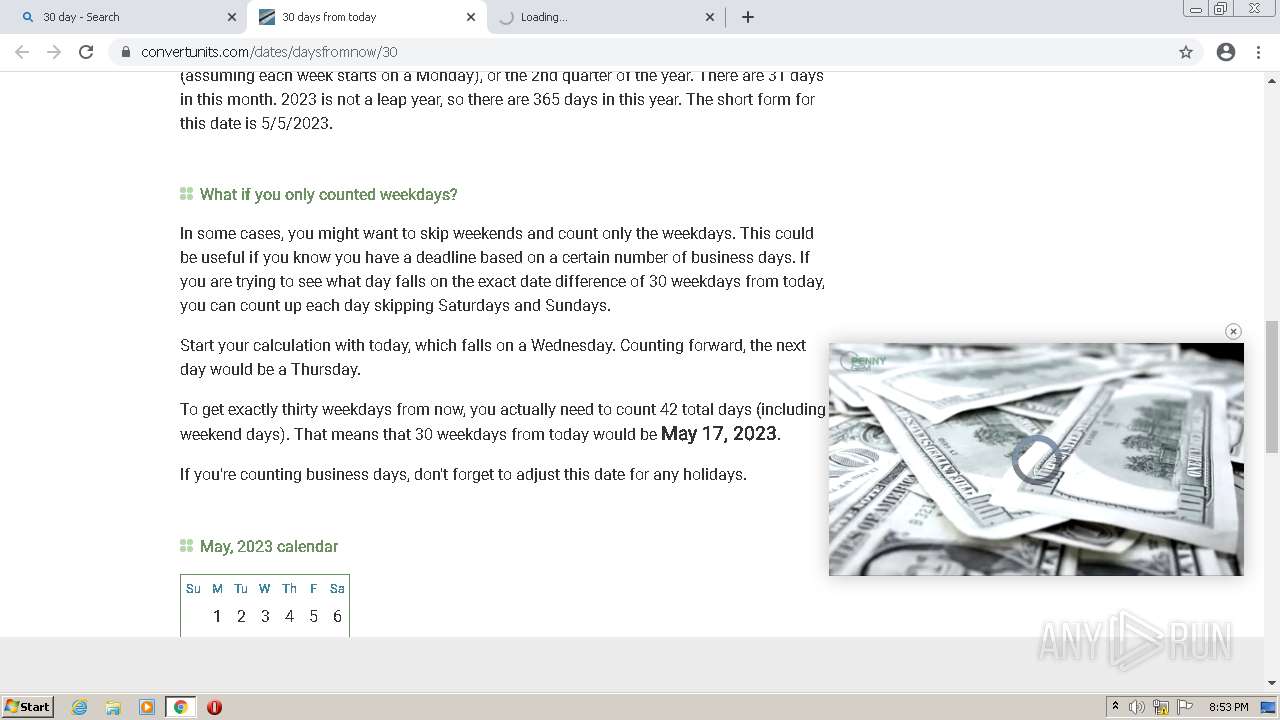This screenshot has width=1280, height=720.
Task: Select day 1 in May calendar
Action: point(217,616)
